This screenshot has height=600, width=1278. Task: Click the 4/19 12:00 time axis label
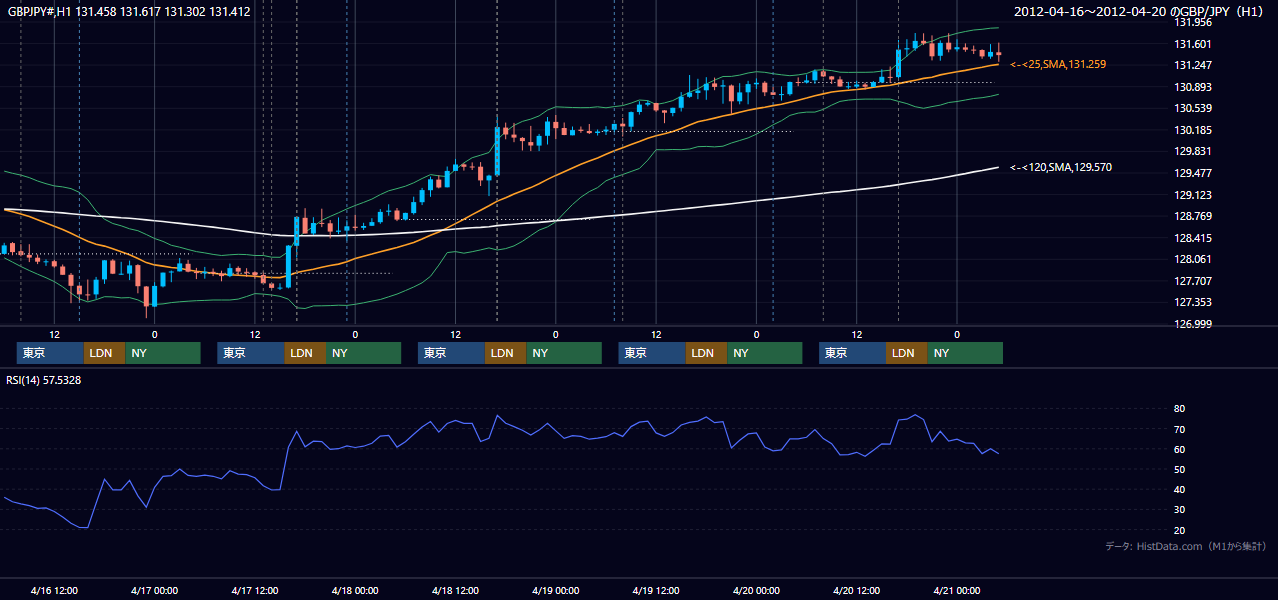pyautogui.click(x=656, y=590)
